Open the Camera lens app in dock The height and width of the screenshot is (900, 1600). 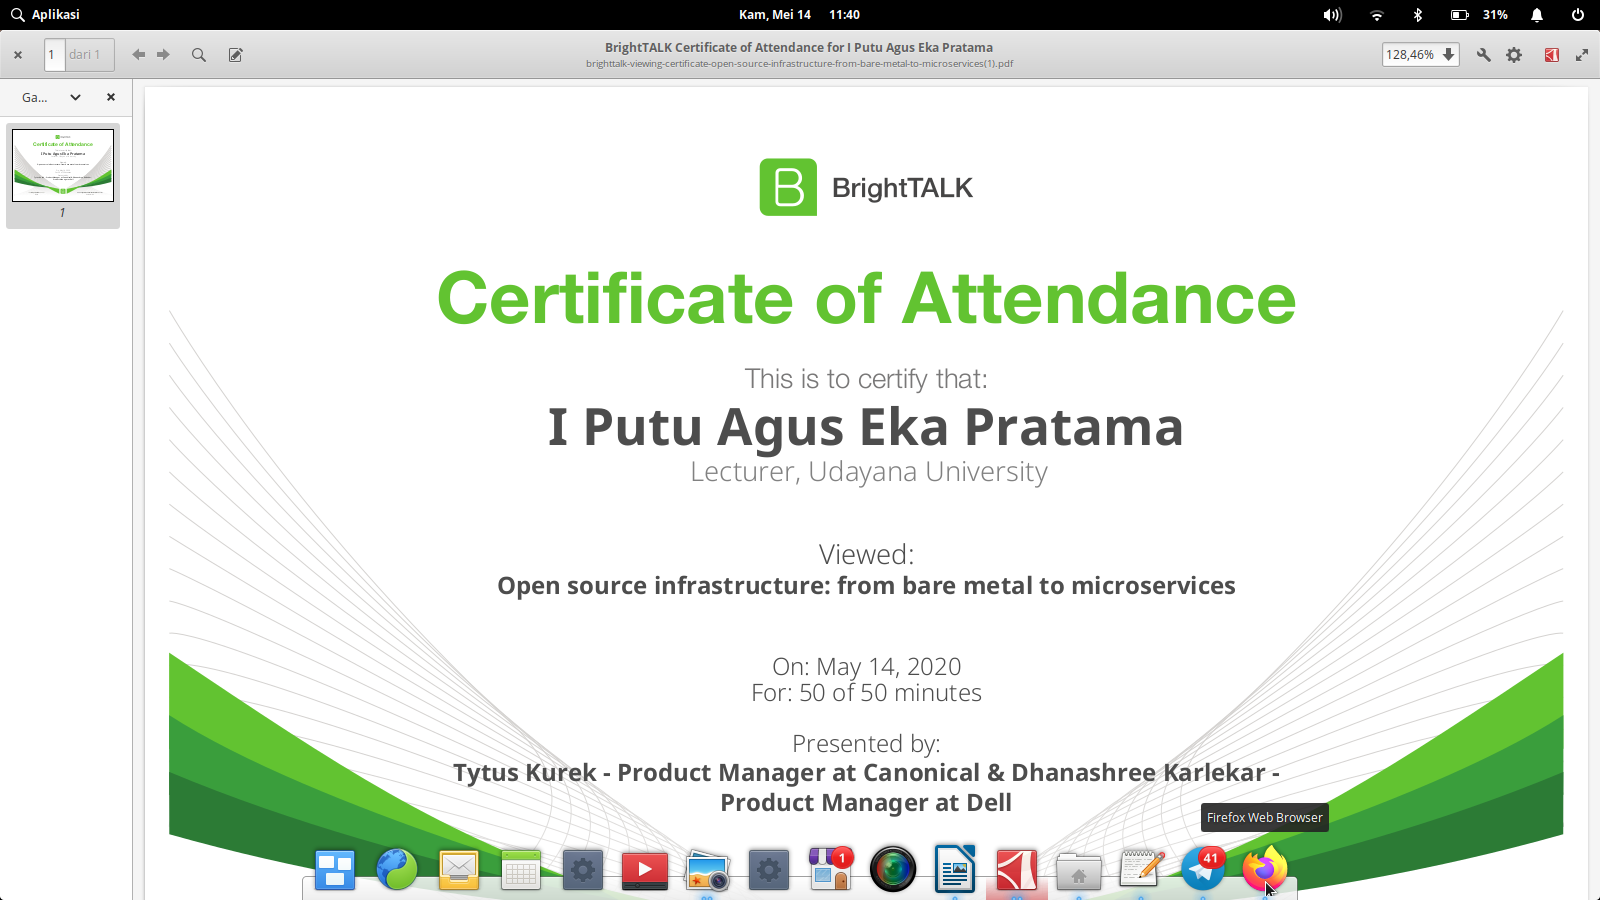click(x=893, y=870)
